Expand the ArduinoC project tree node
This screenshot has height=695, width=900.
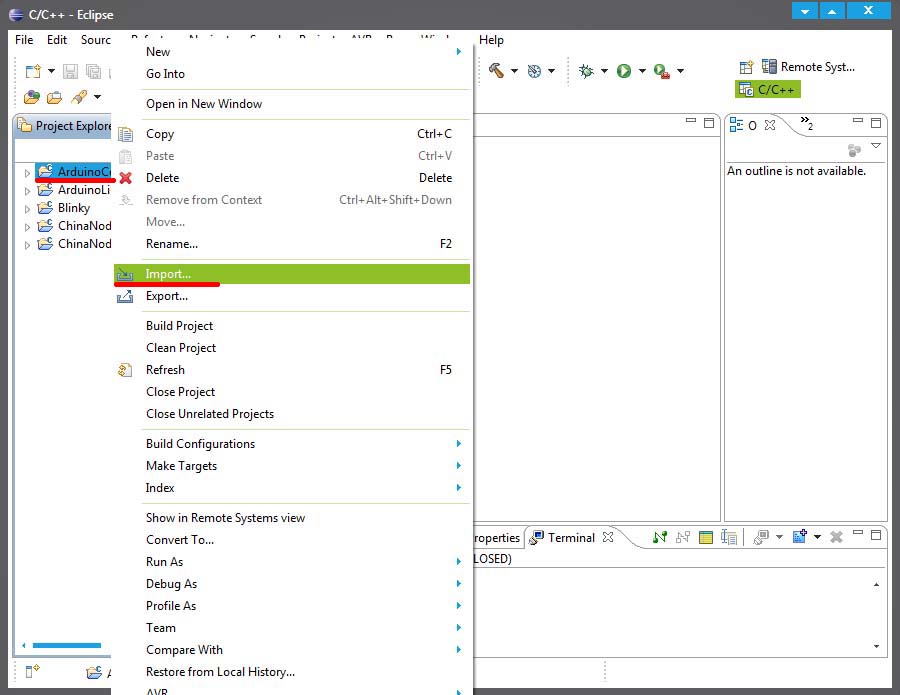pyautogui.click(x=27, y=172)
